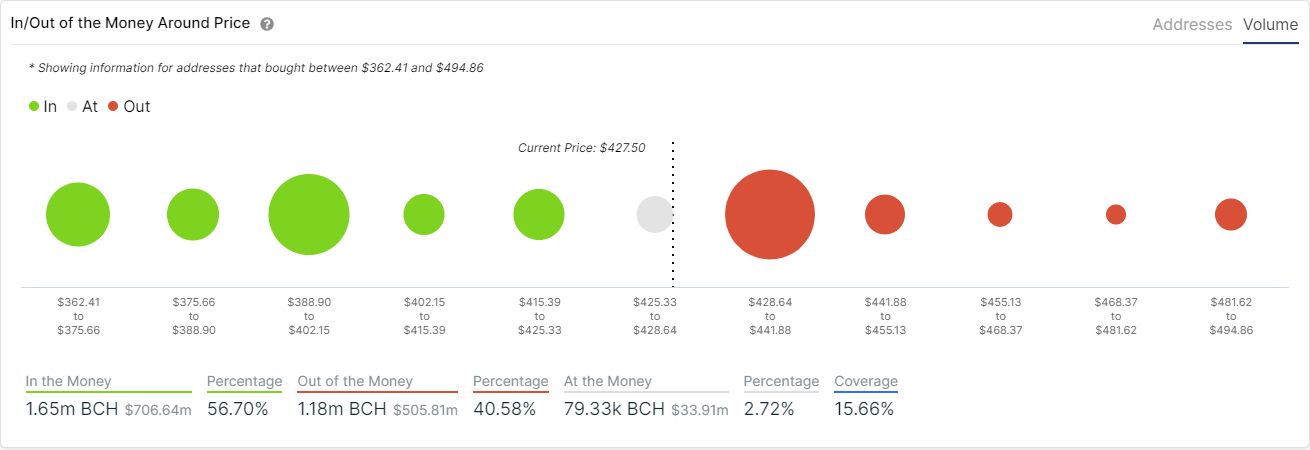Toggle the green In legend item
The image size is (1310, 450).
(43, 106)
